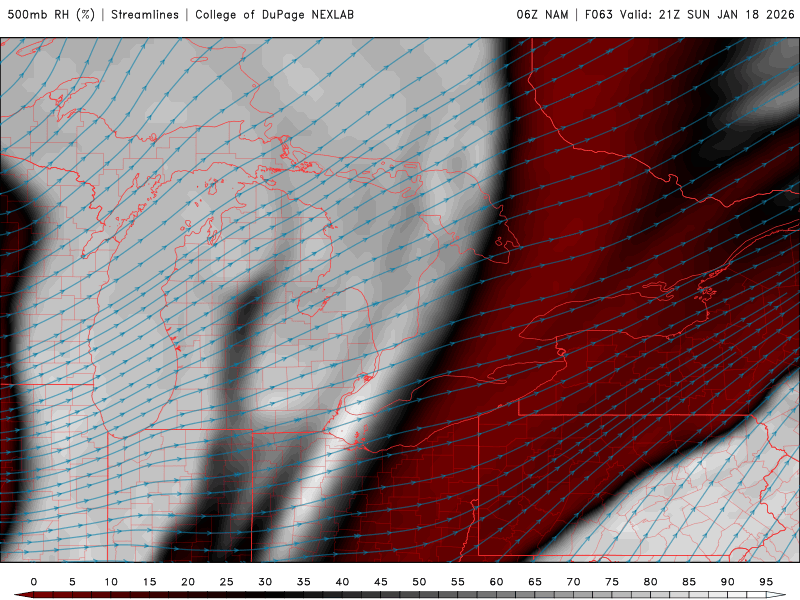Viewport: 800px width, 600px height.
Task: Click the '60' value on the legend
Action: (x=496, y=582)
